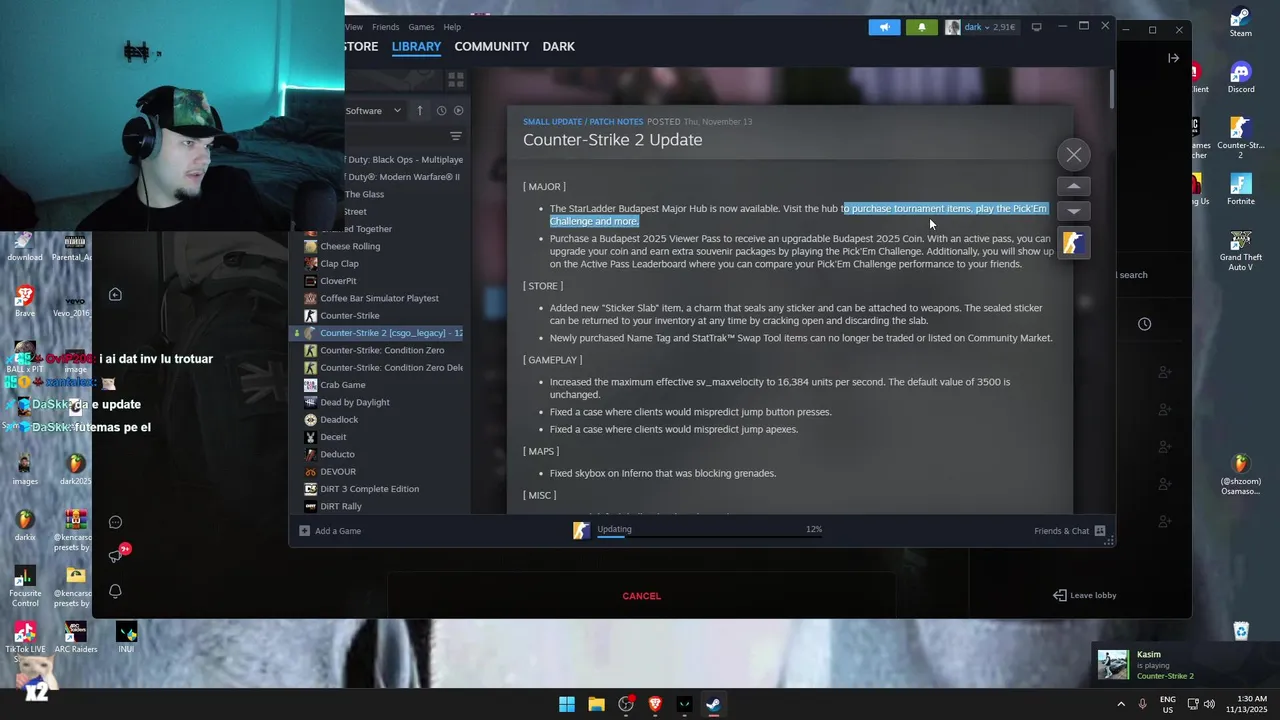
Task: Click Windows Start button on taskbar
Action: click(567, 704)
